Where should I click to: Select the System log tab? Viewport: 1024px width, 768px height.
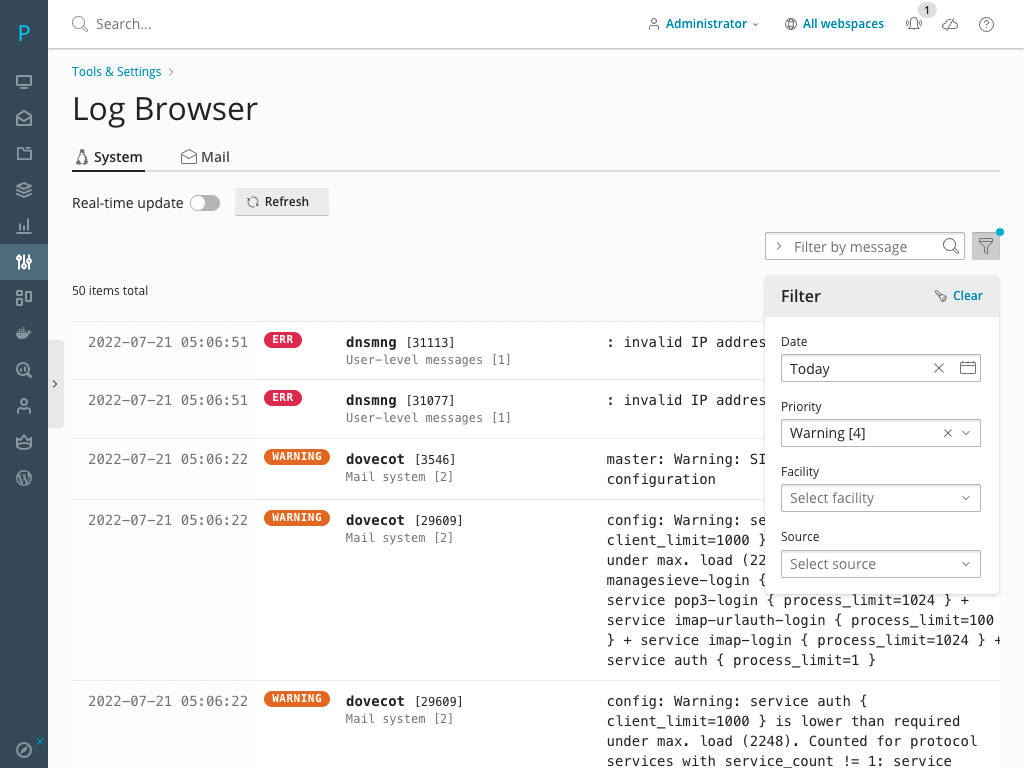109,157
